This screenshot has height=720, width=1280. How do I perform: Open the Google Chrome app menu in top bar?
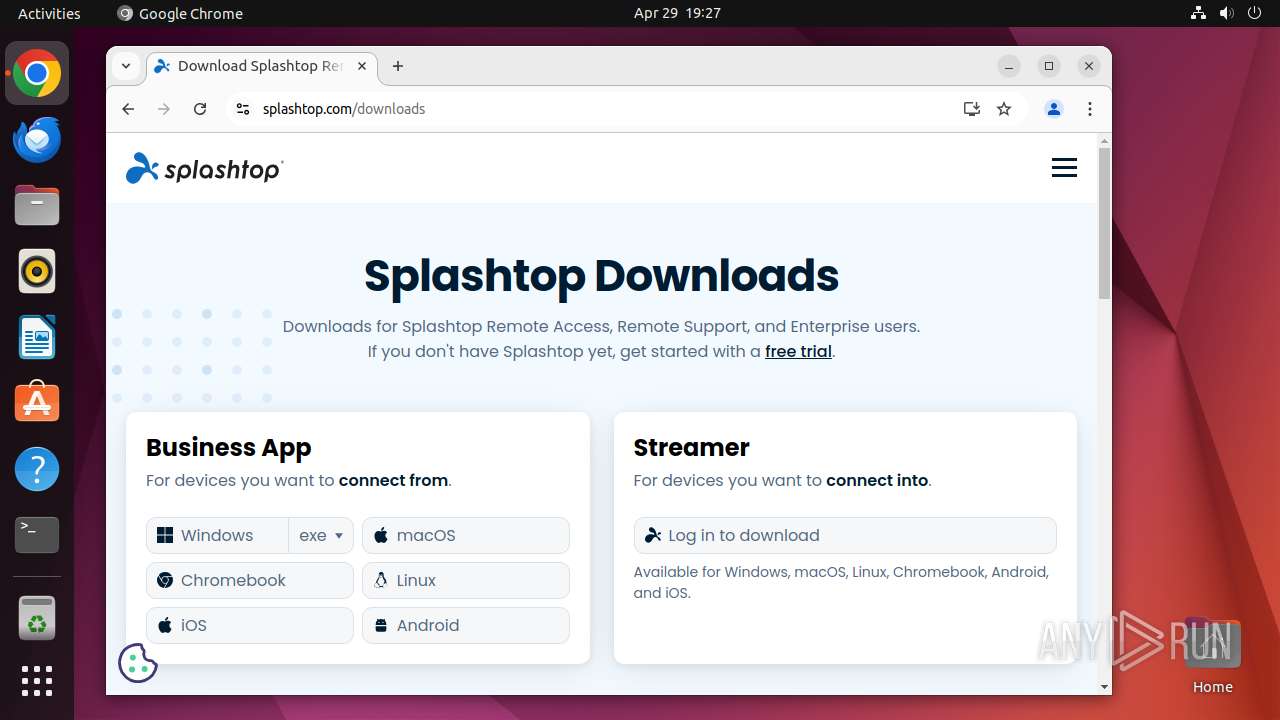(x=180, y=13)
